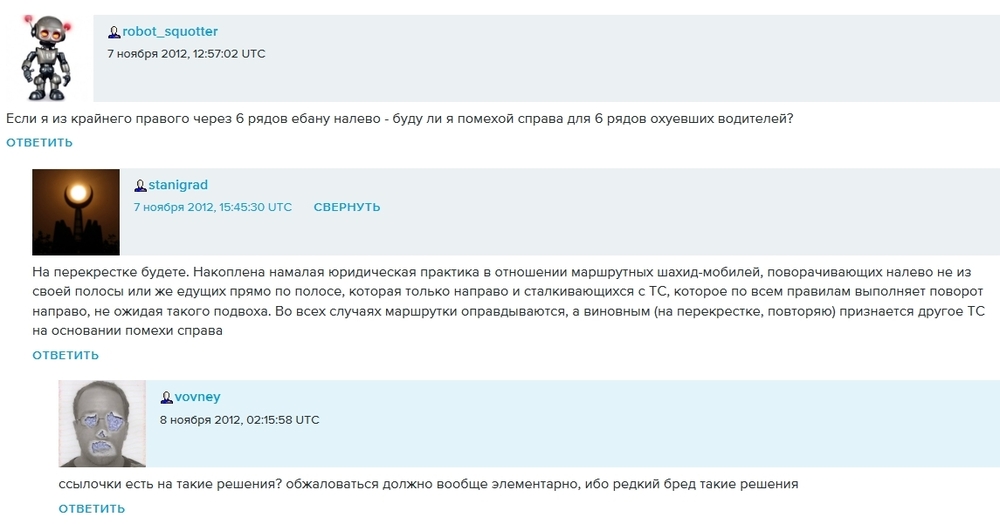Open vovney's grayscale face avatar
Image resolution: width=1000 pixels, height=524 pixels.
click(x=102, y=423)
